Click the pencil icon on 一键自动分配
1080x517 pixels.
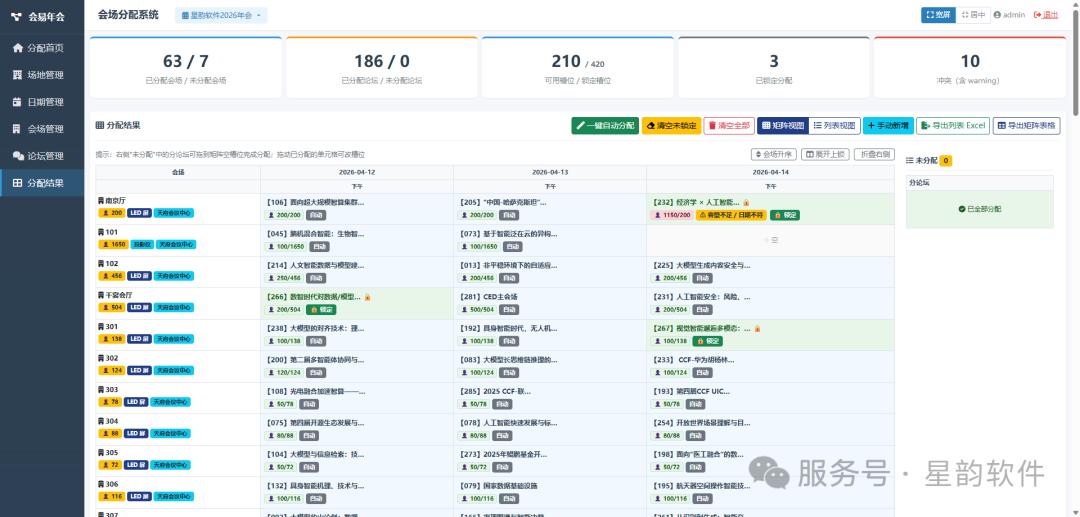[581, 126]
